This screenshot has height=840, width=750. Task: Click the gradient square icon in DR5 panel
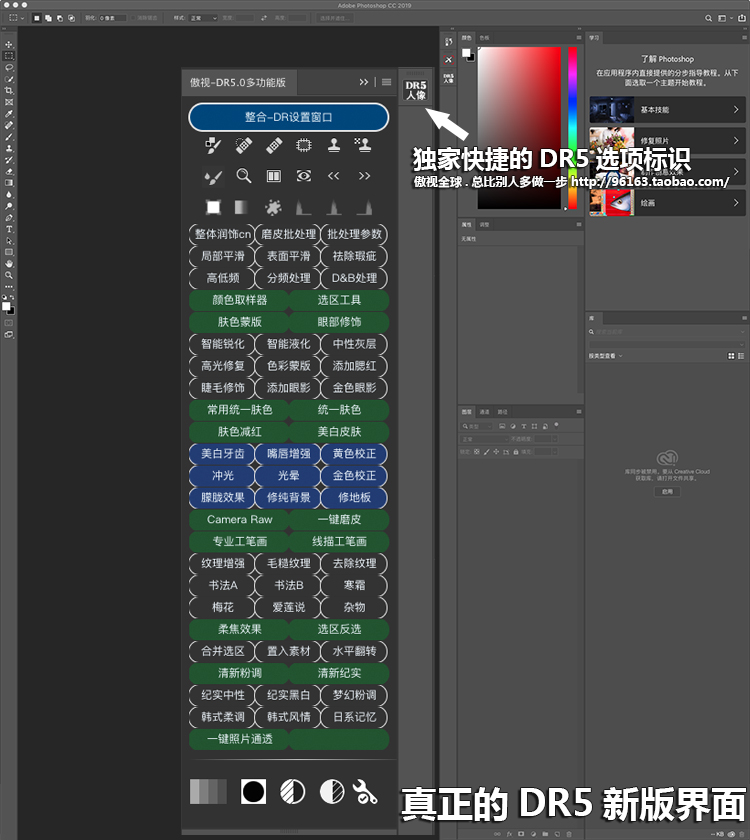tap(242, 207)
